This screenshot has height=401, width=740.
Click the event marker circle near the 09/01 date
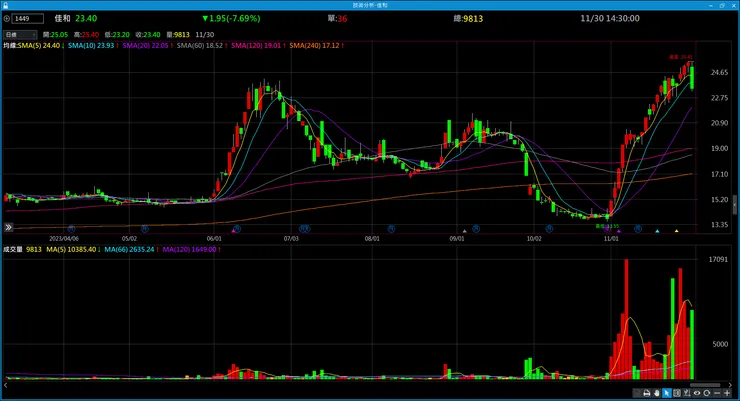(476, 229)
